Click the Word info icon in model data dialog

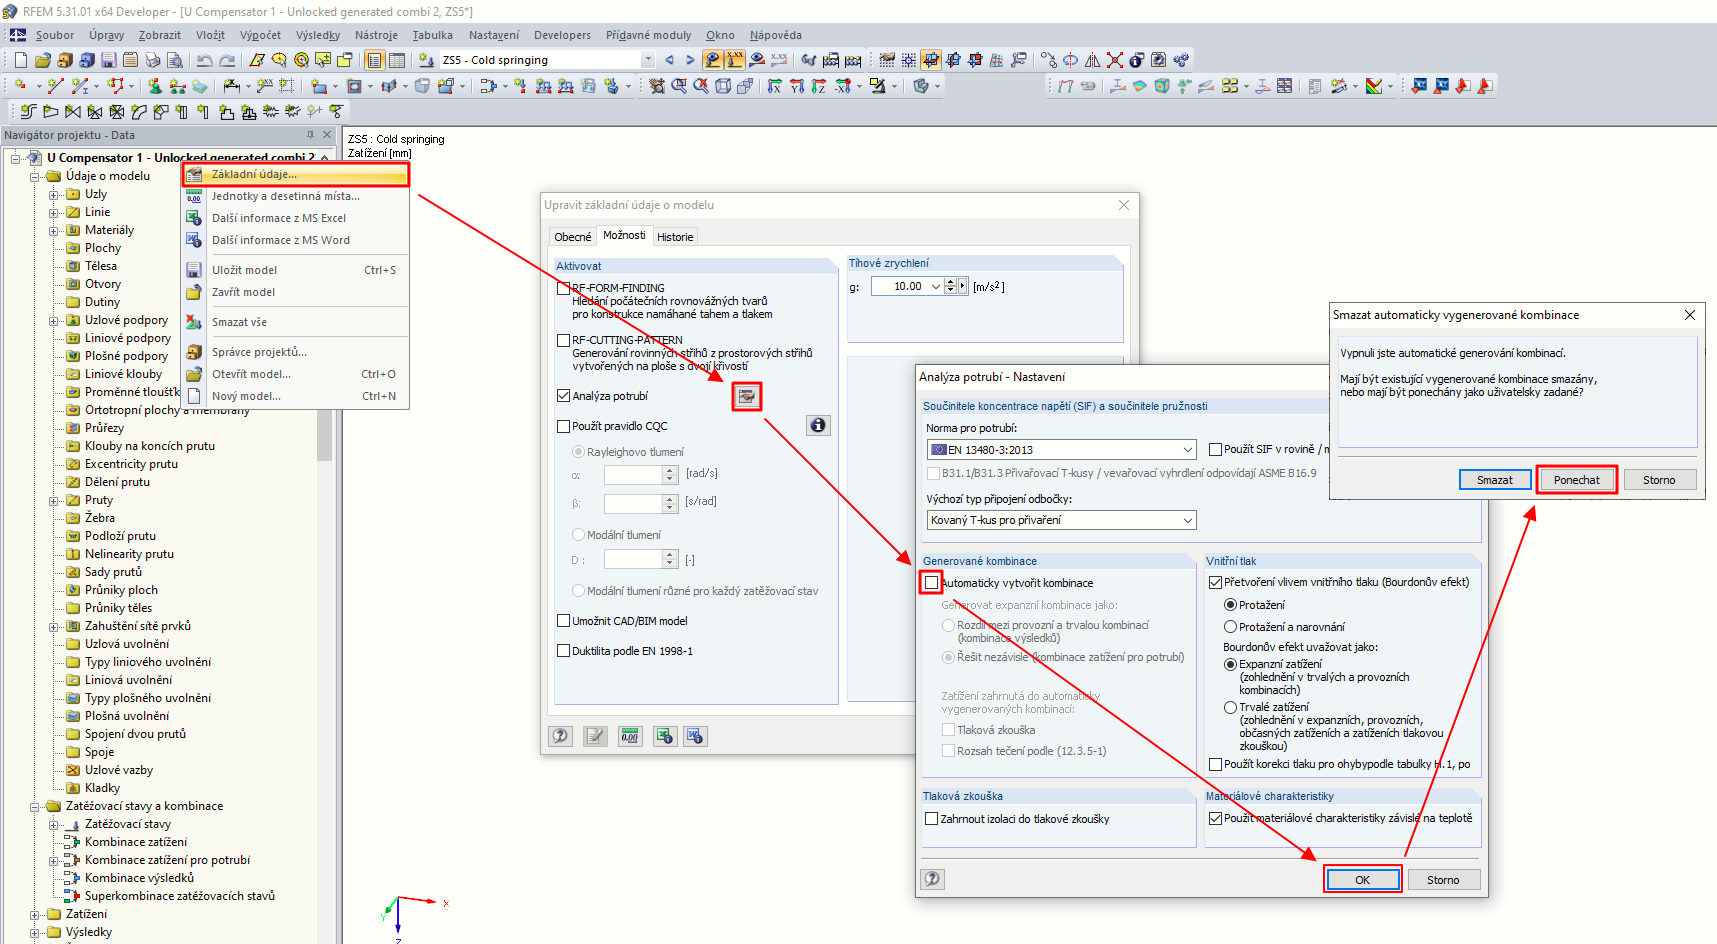coord(696,736)
